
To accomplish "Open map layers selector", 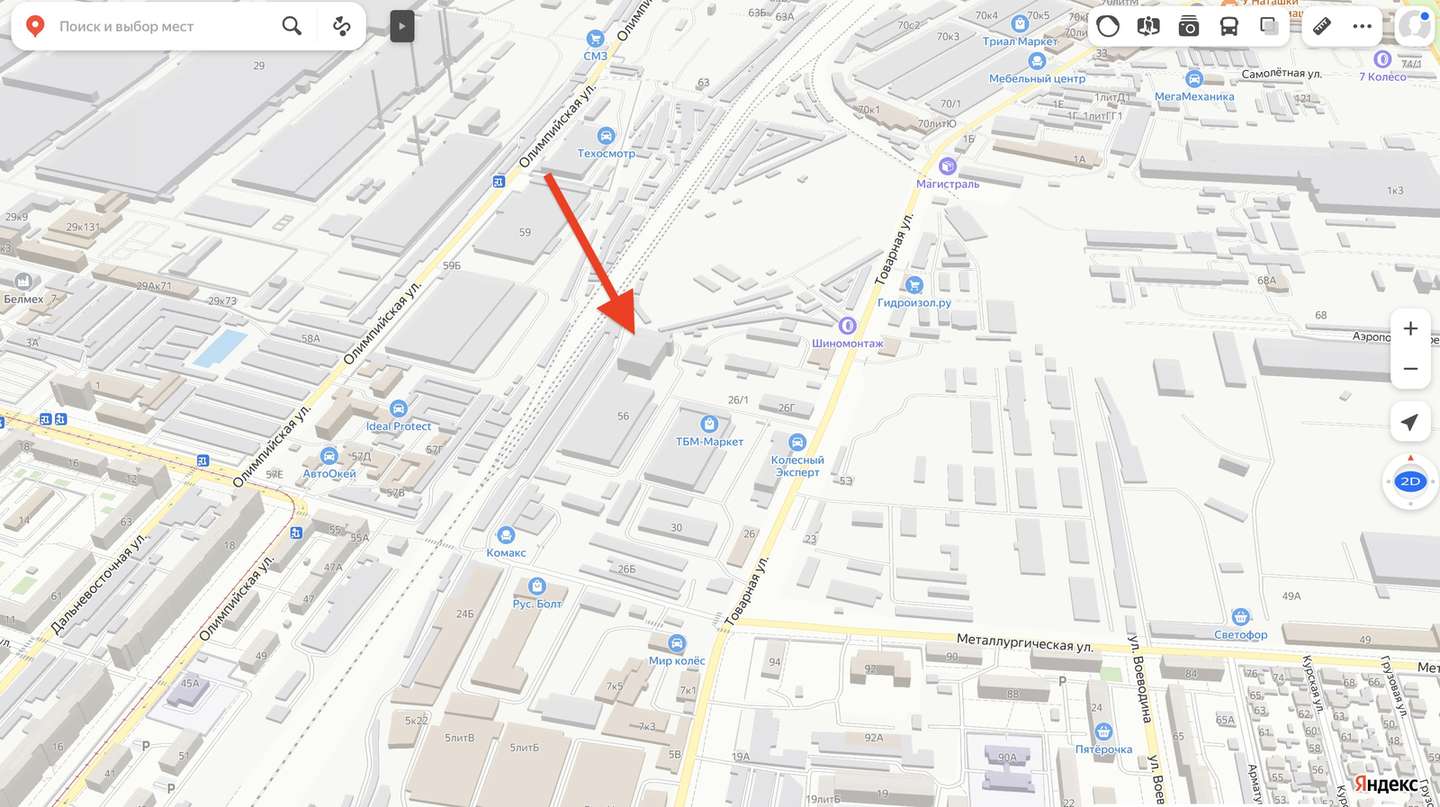I will pos(1269,26).
